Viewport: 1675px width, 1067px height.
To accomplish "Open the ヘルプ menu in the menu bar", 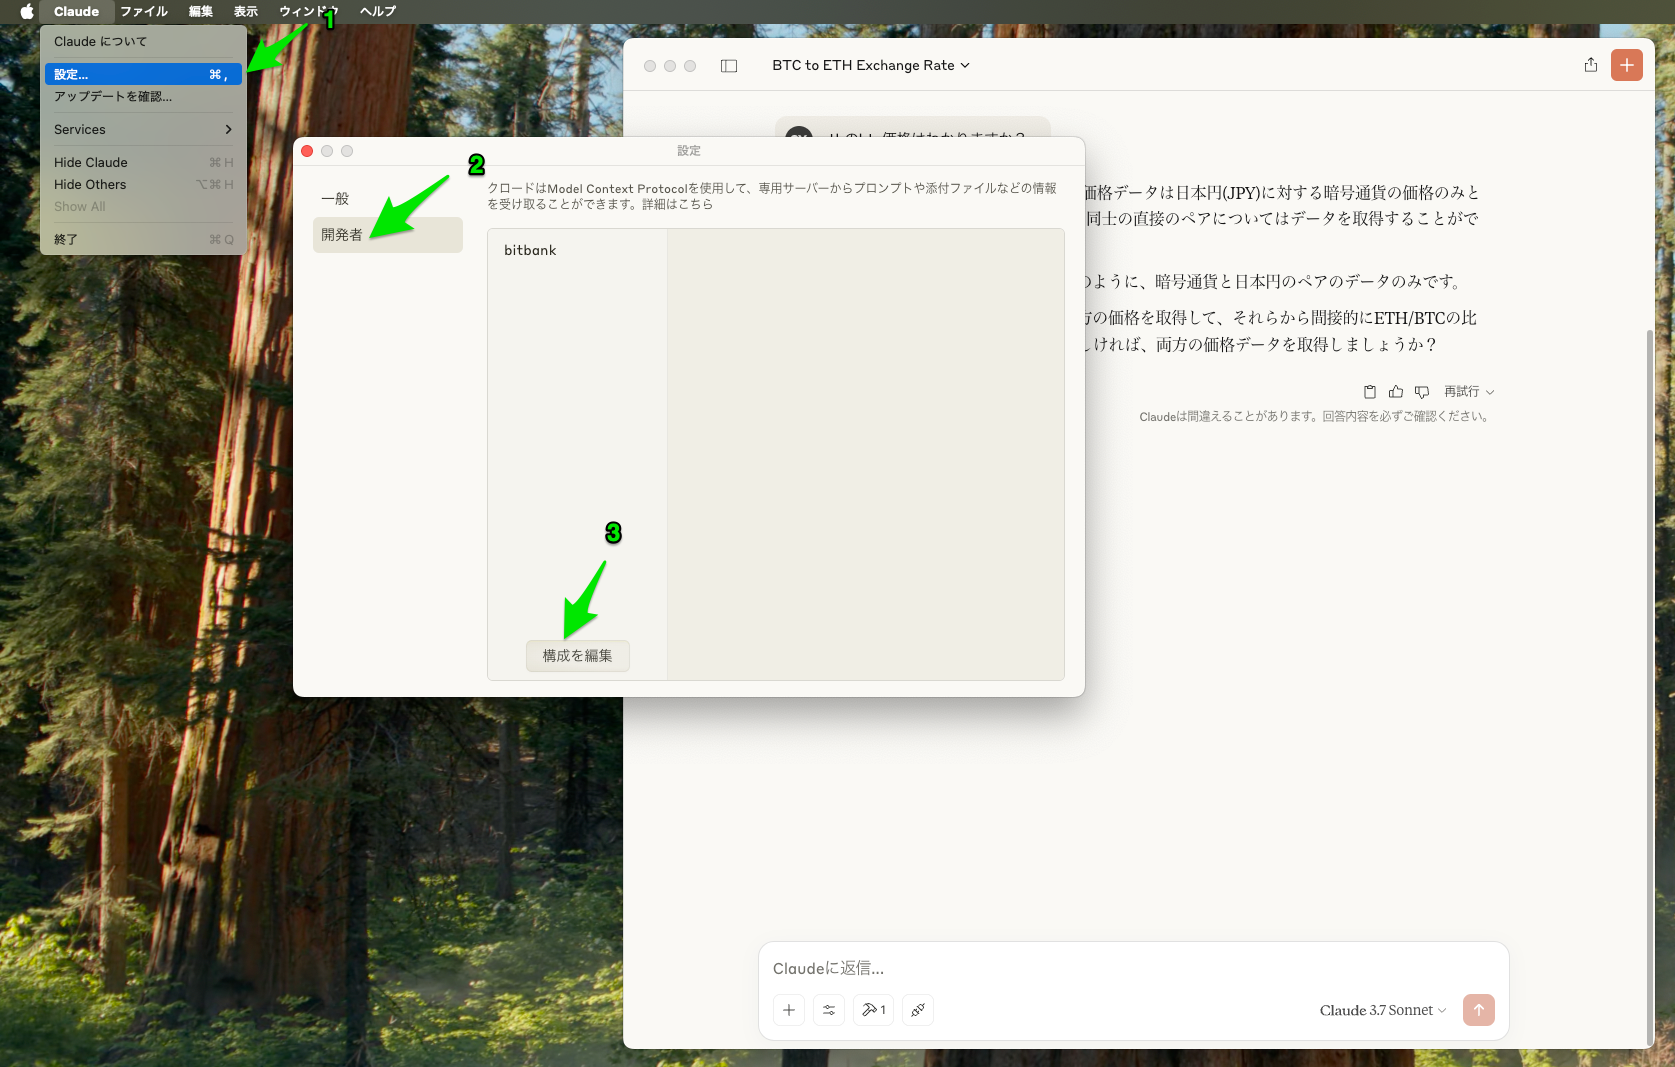I will click(x=377, y=11).
